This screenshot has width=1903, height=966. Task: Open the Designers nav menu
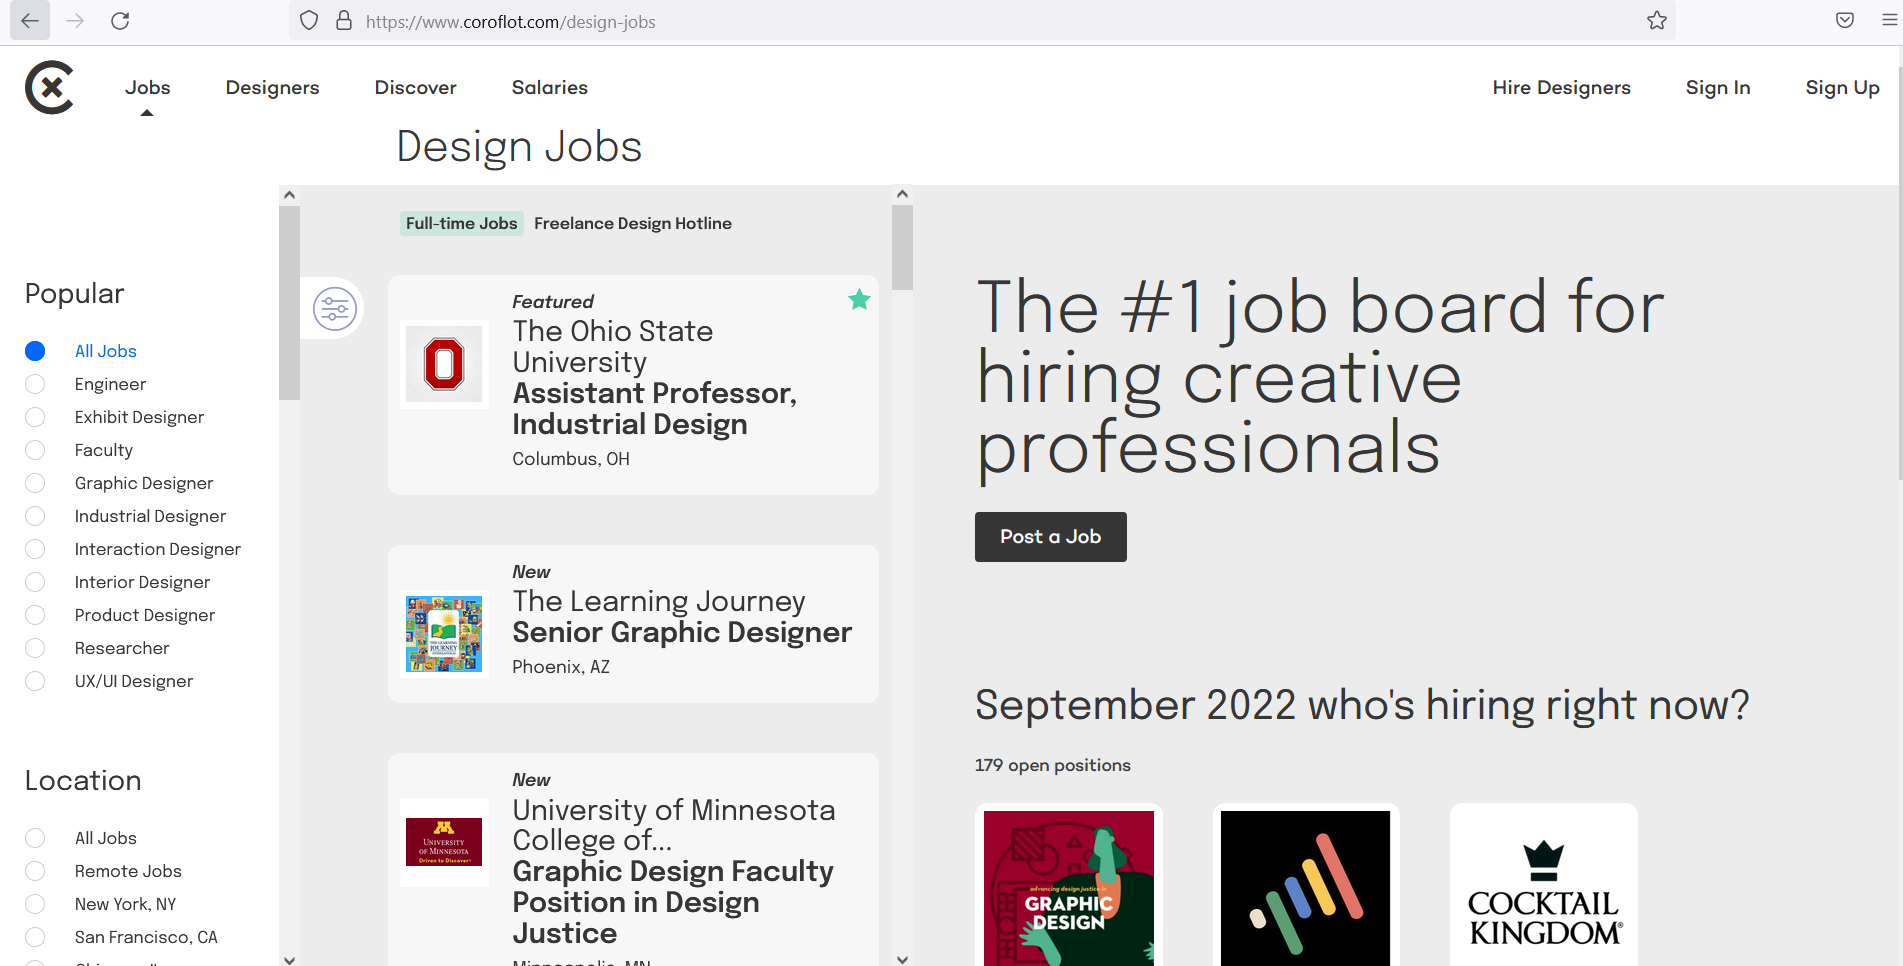(272, 88)
